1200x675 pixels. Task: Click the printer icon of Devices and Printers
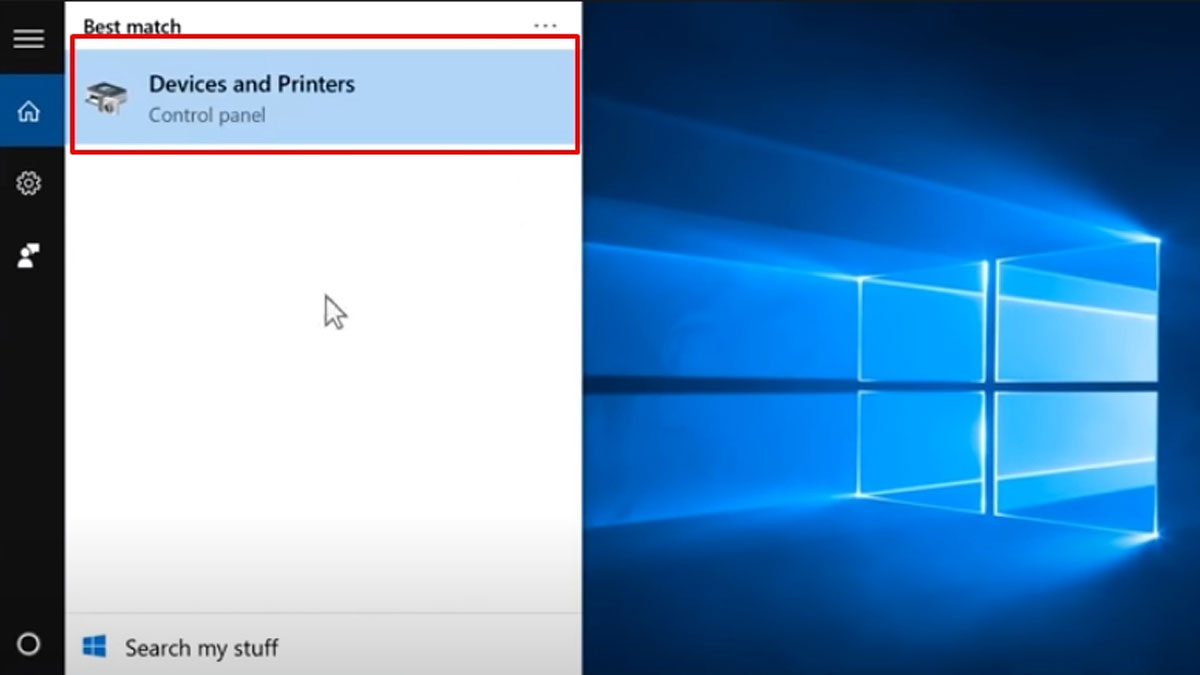pyautogui.click(x=106, y=98)
